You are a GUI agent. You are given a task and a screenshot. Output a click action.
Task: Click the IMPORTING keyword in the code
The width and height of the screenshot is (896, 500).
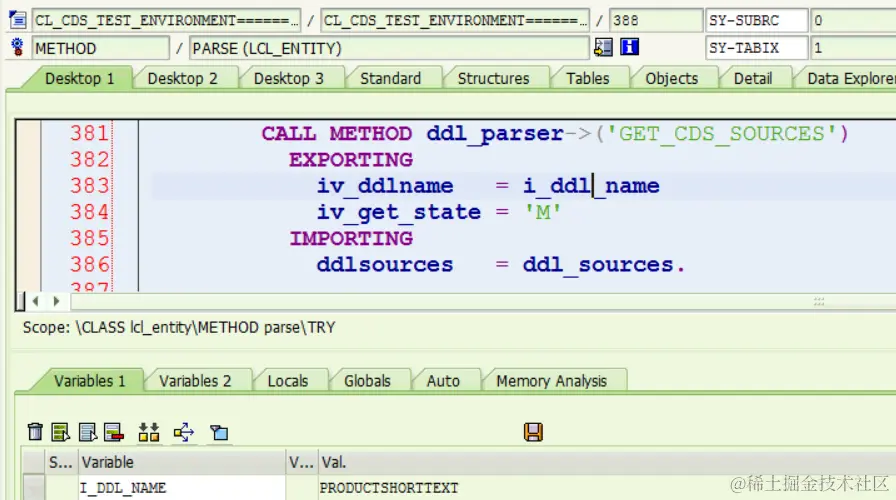pyautogui.click(x=351, y=239)
